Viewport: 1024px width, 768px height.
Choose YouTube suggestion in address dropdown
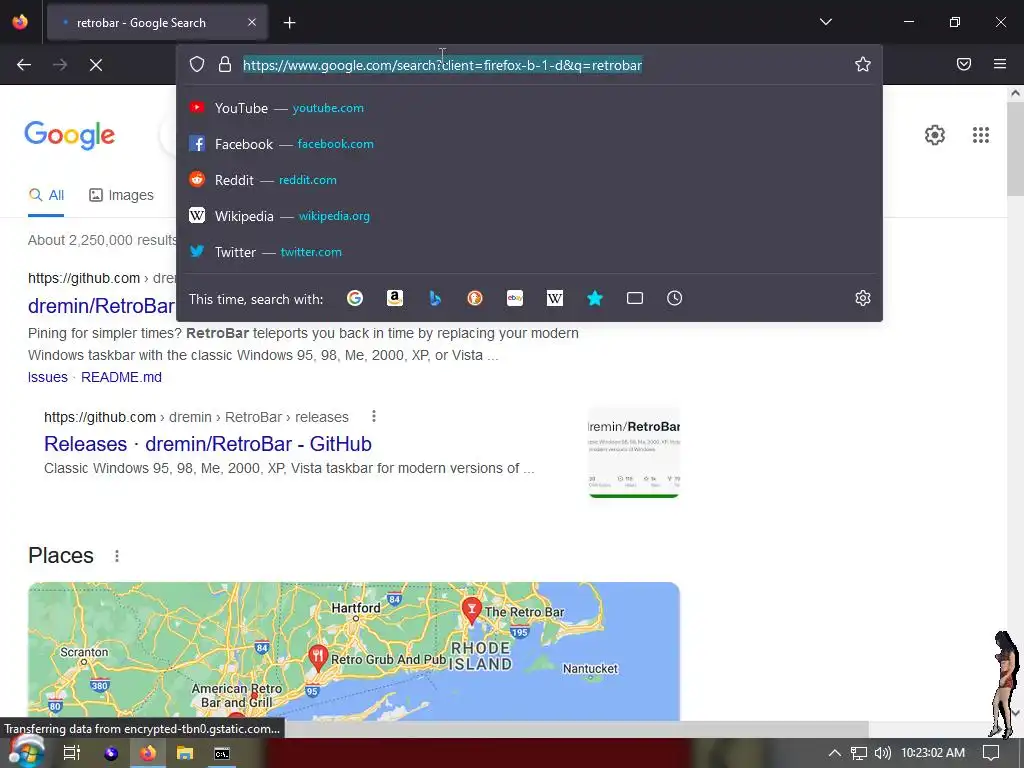pyautogui.click(x=529, y=108)
